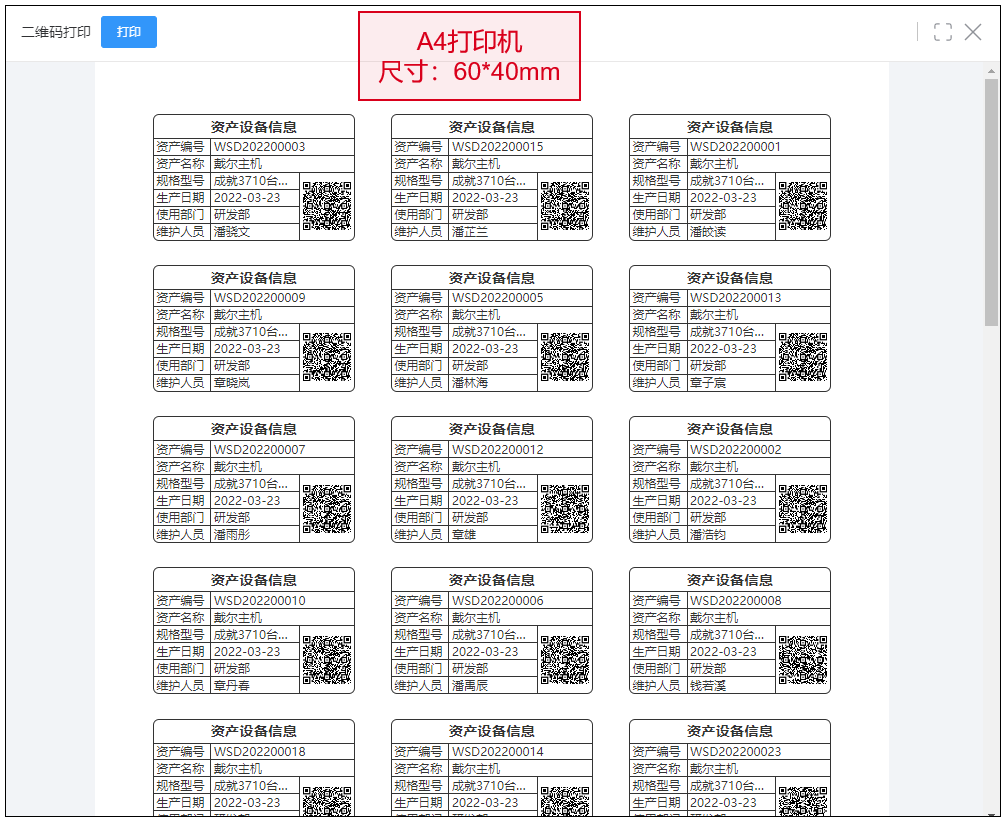
Task: Click the QR code on label WSD202200007
Action: [327, 509]
